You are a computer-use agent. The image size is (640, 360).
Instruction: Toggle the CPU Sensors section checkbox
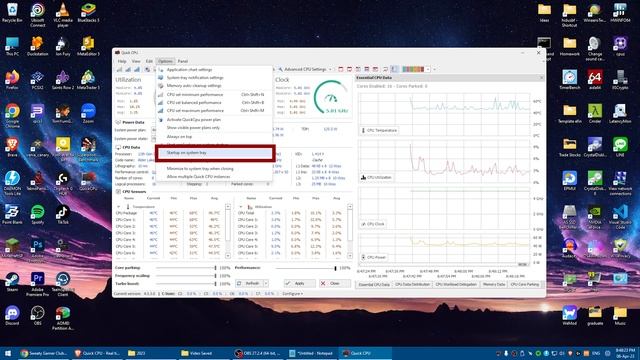(118, 191)
